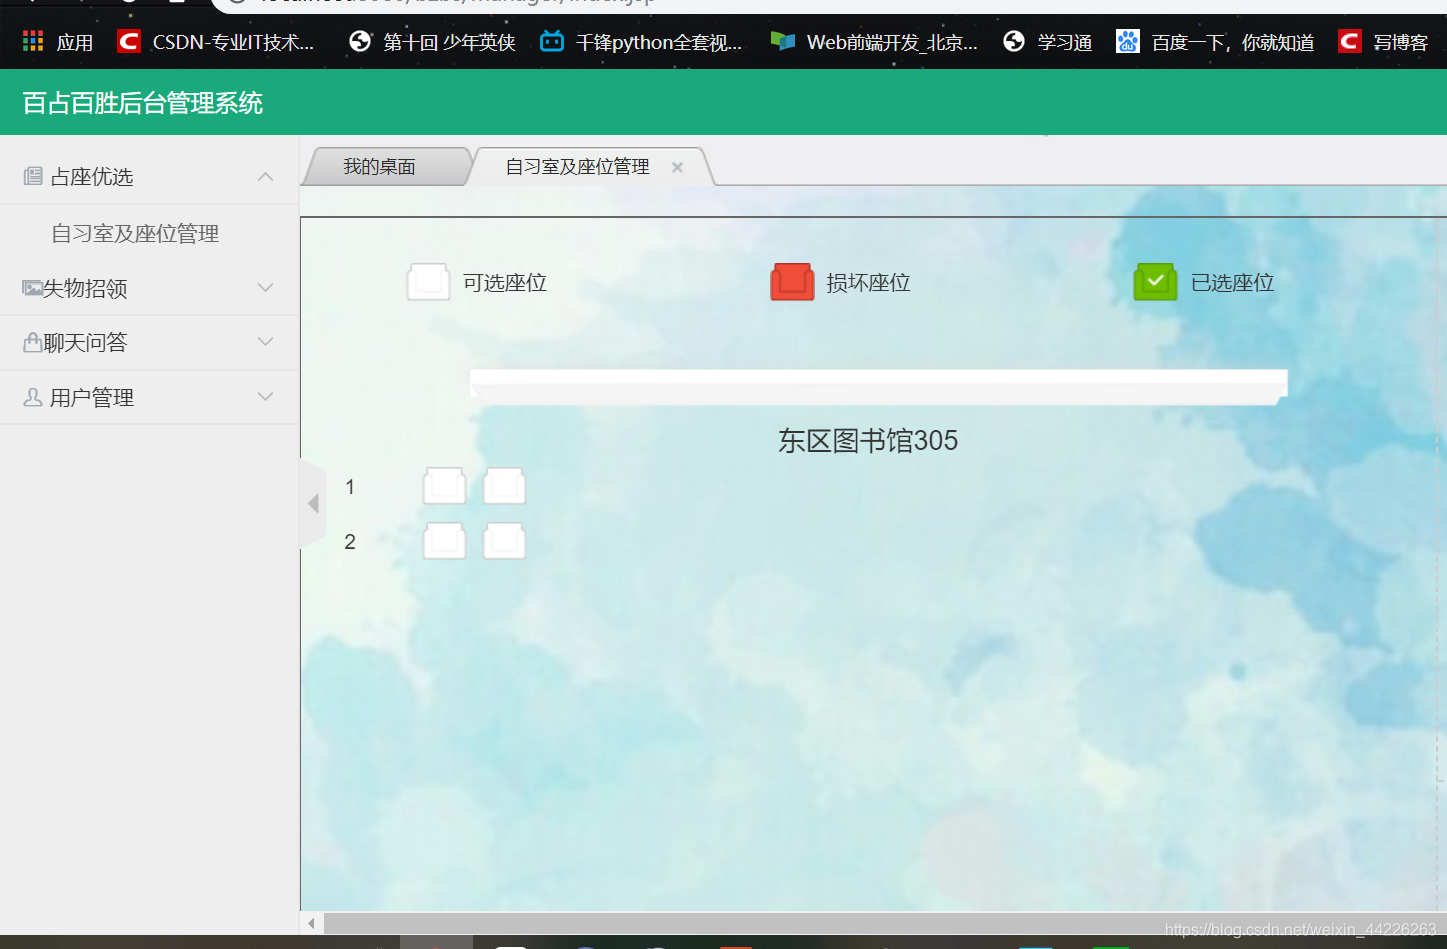
Task: Click the CSDN-专业IT技术 bookmark icon
Action: (129, 41)
